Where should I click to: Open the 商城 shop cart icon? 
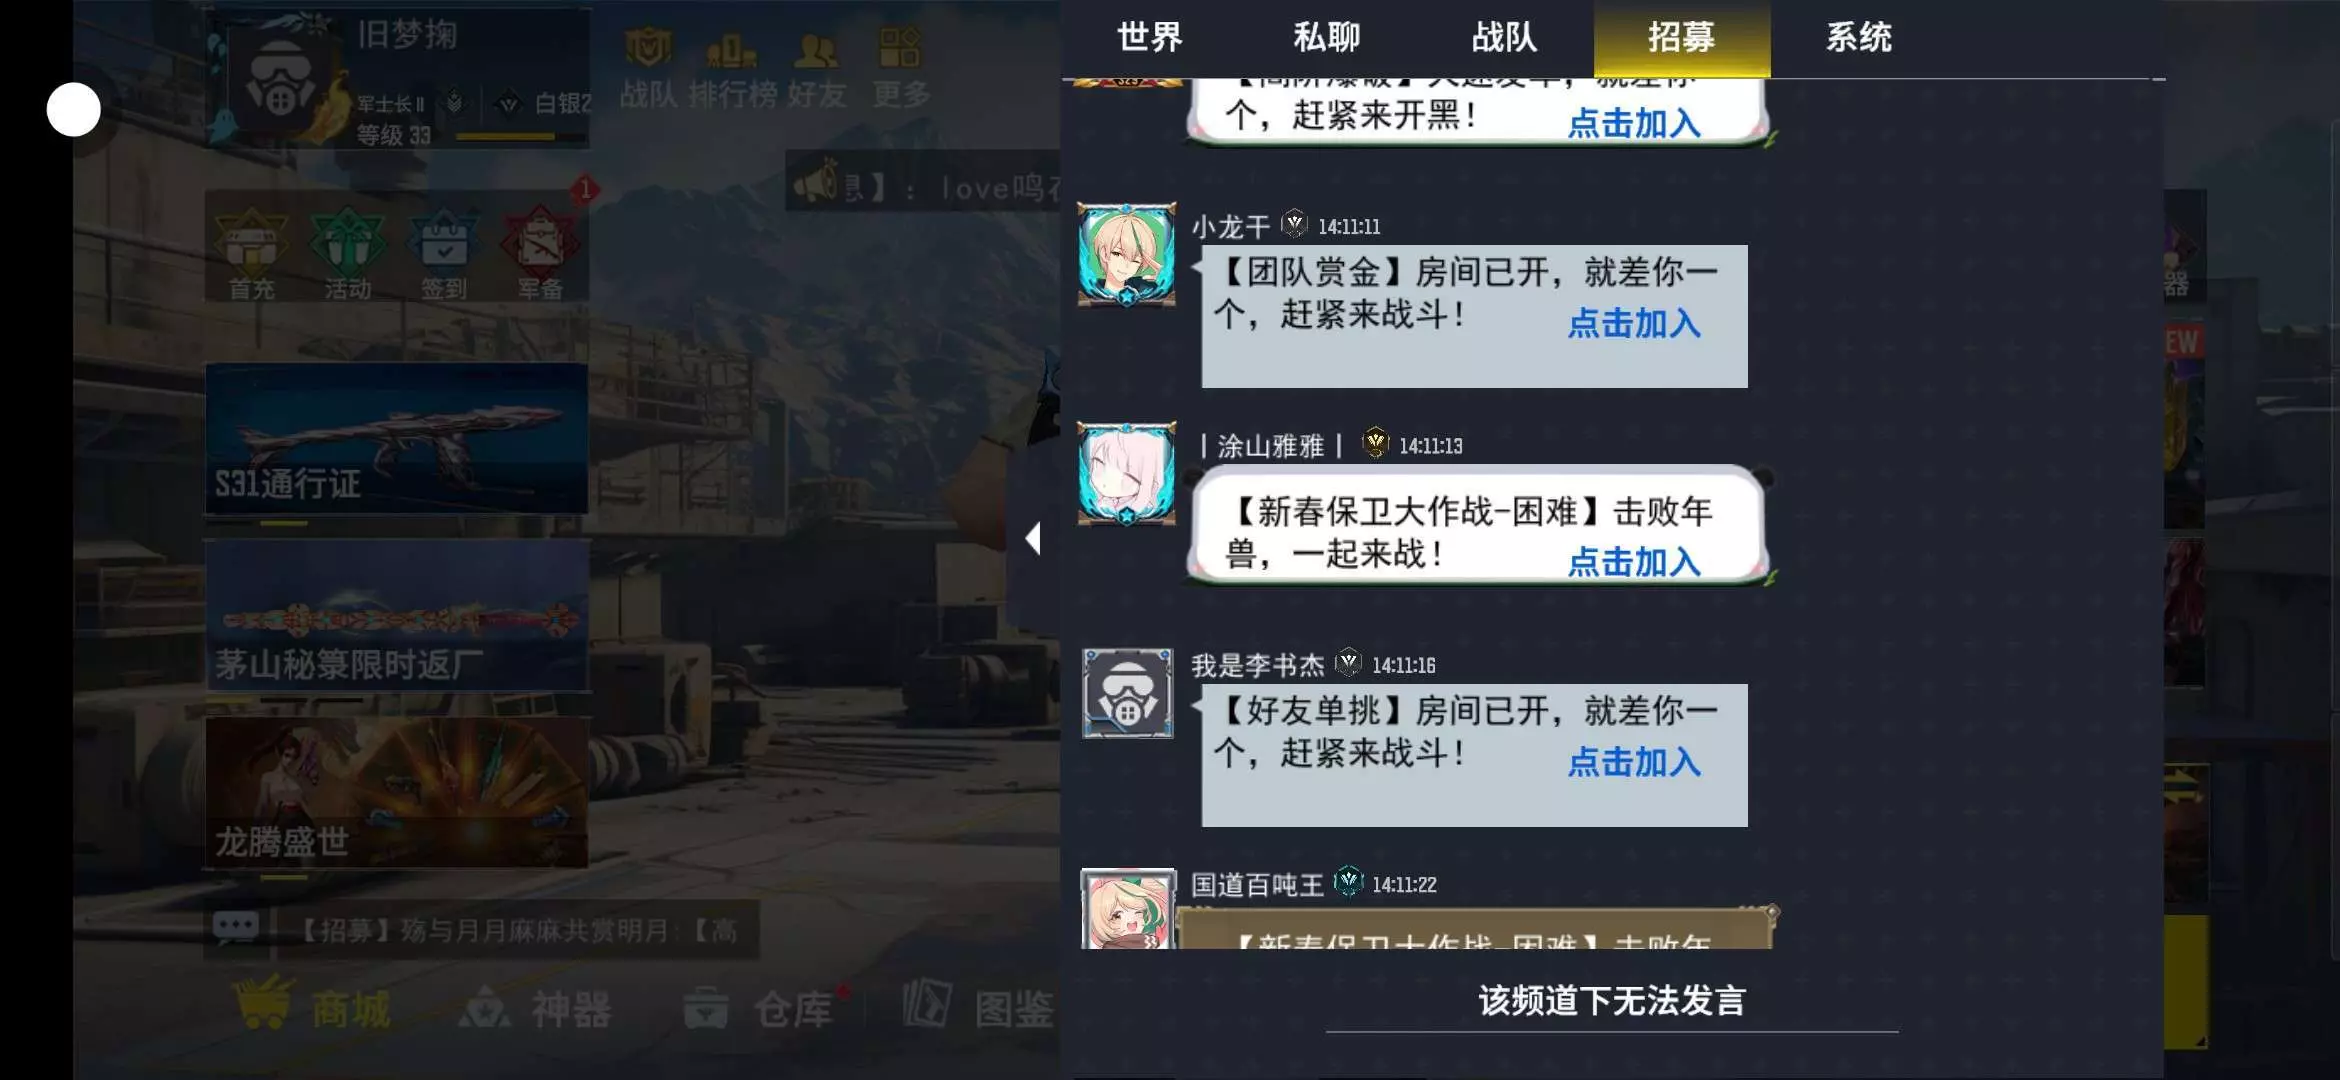coord(312,1006)
